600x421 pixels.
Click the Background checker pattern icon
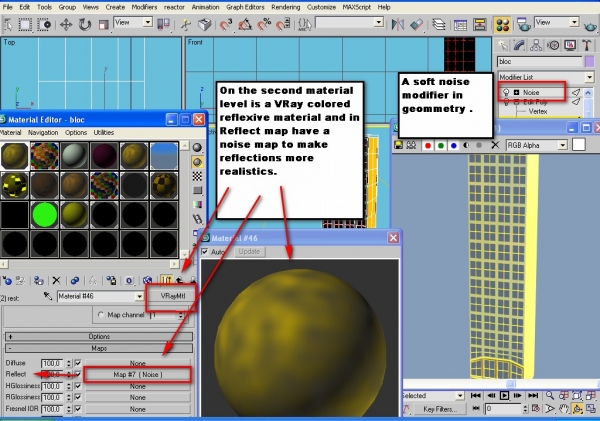(197, 176)
